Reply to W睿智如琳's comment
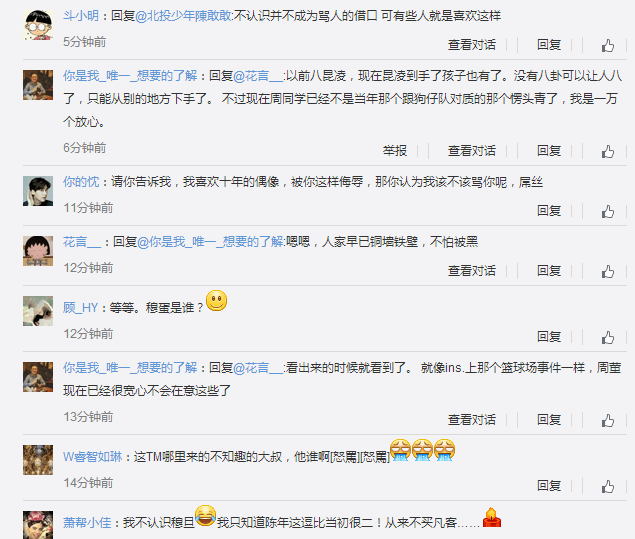 click(549, 486)
